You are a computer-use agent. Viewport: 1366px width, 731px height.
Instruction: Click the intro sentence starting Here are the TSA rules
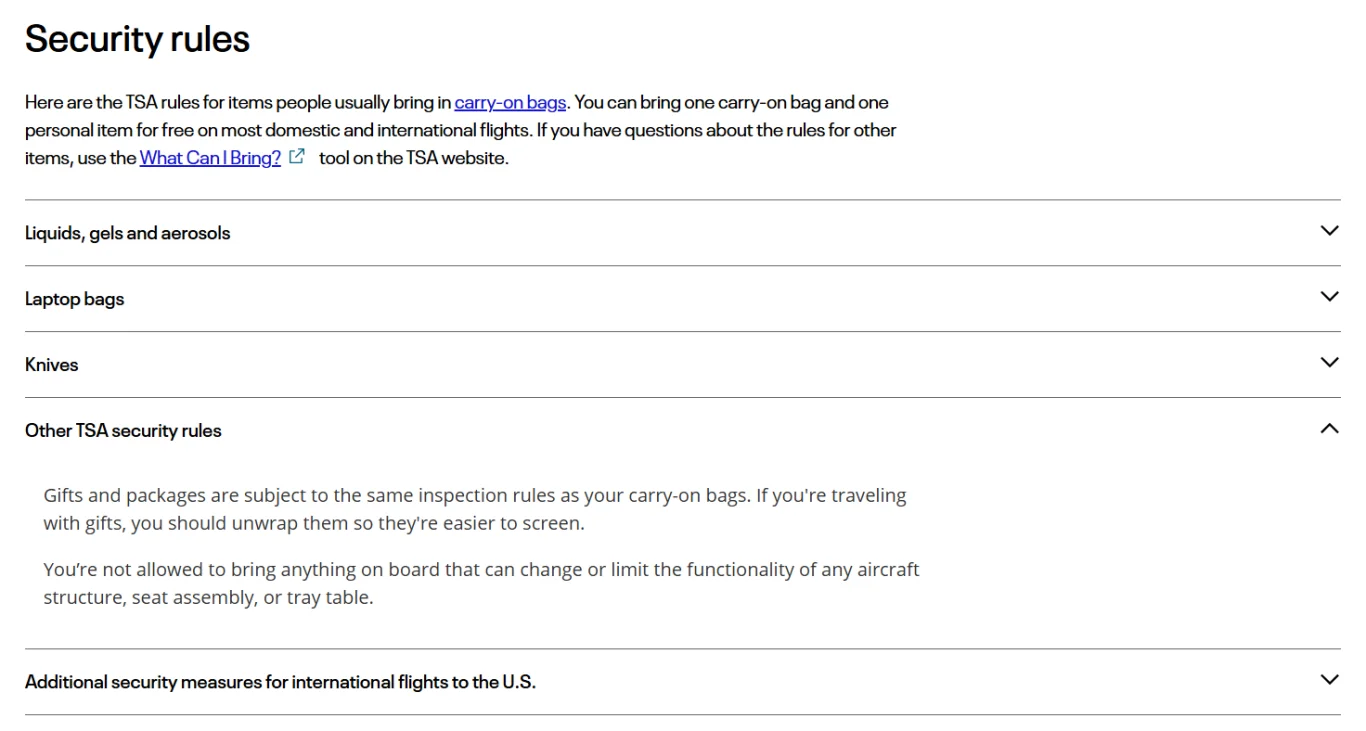(296, 102)
